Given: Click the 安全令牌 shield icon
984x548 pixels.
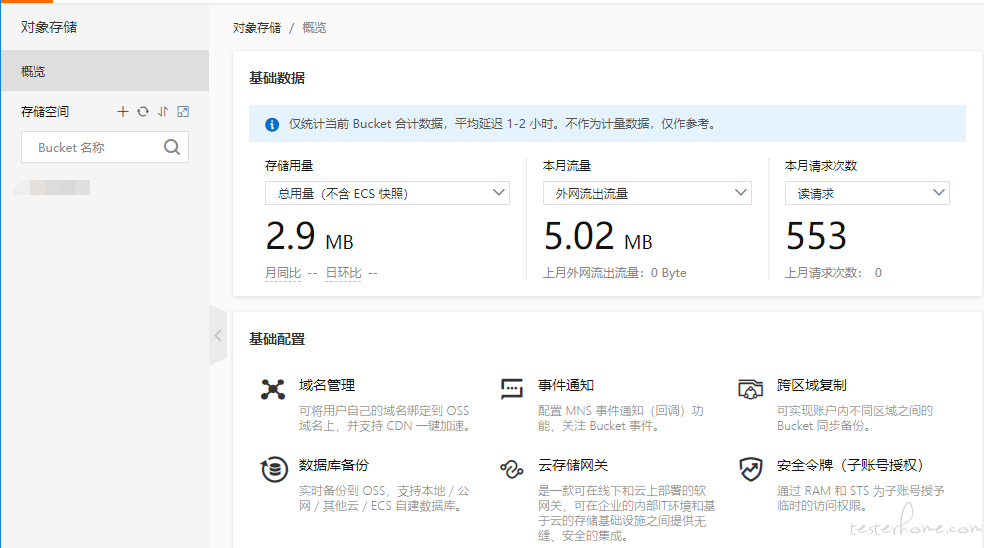Looking at the screenshot, I should 751,469.
